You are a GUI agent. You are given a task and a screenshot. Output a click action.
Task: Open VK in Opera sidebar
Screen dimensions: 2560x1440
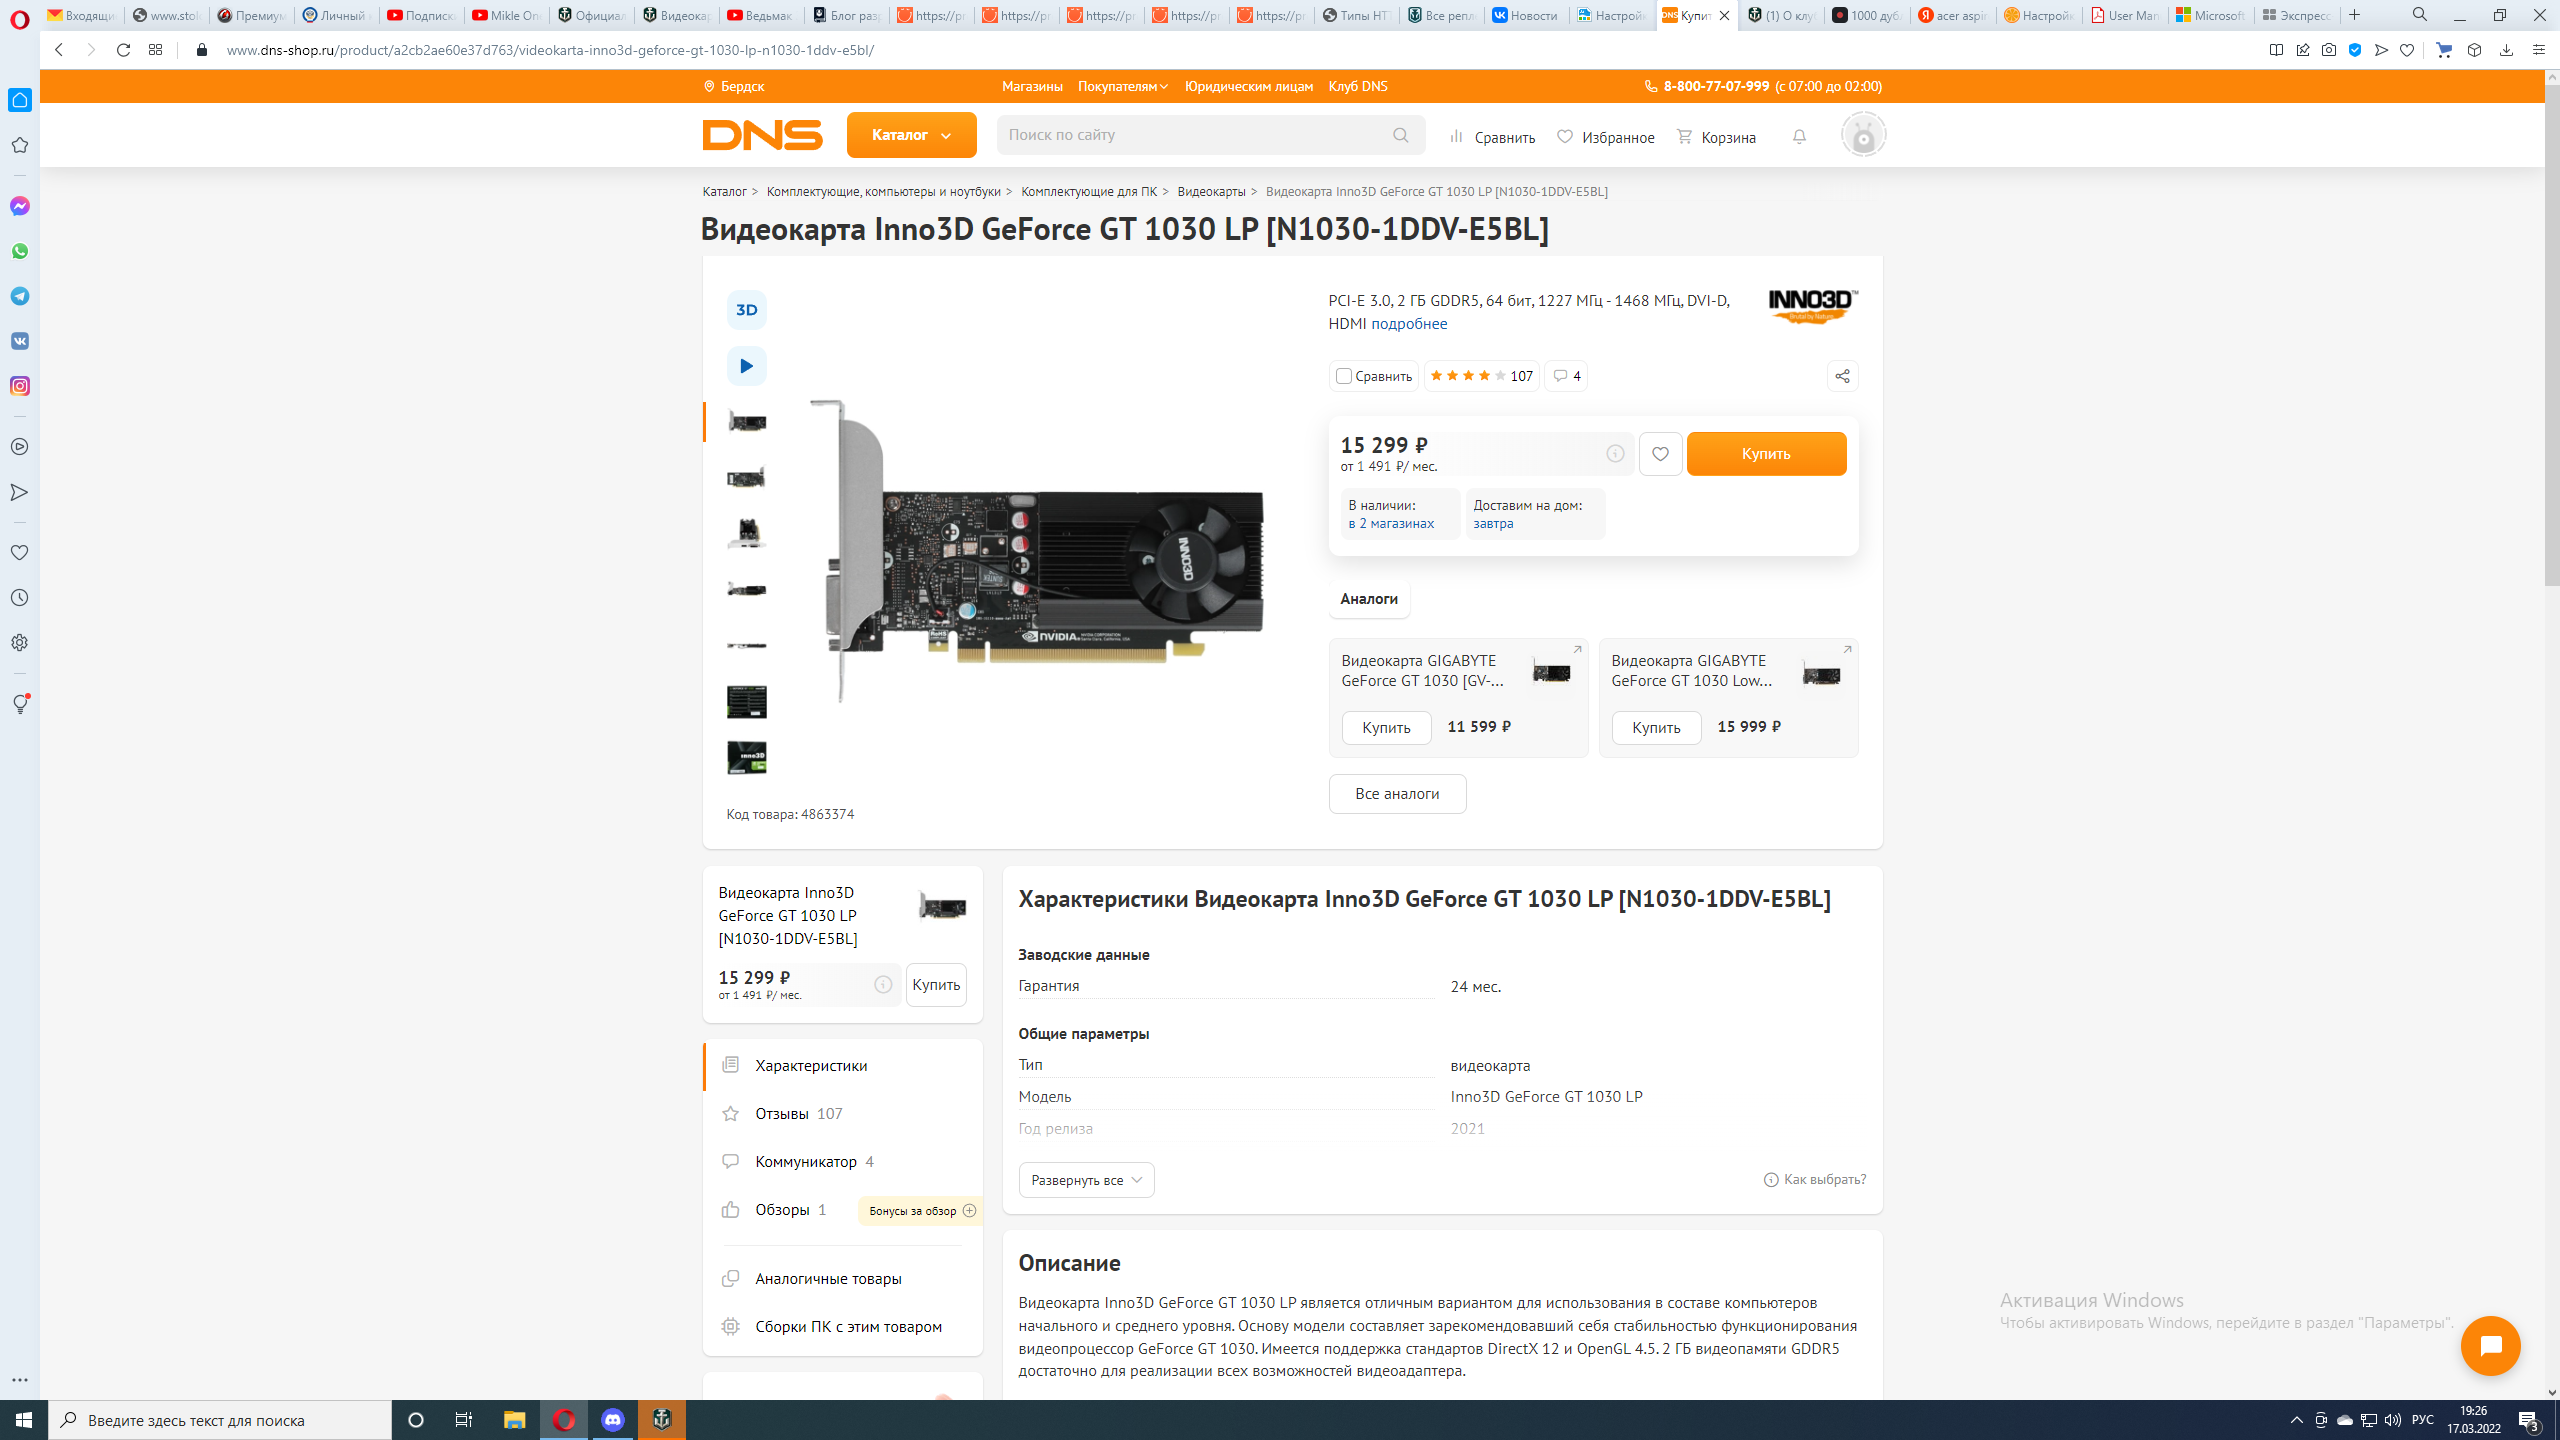point(20,341)
